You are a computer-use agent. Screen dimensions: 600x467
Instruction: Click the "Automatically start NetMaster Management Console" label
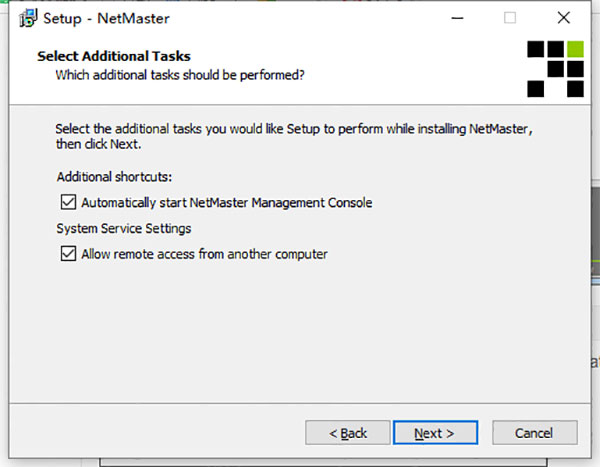coord(226,203)
